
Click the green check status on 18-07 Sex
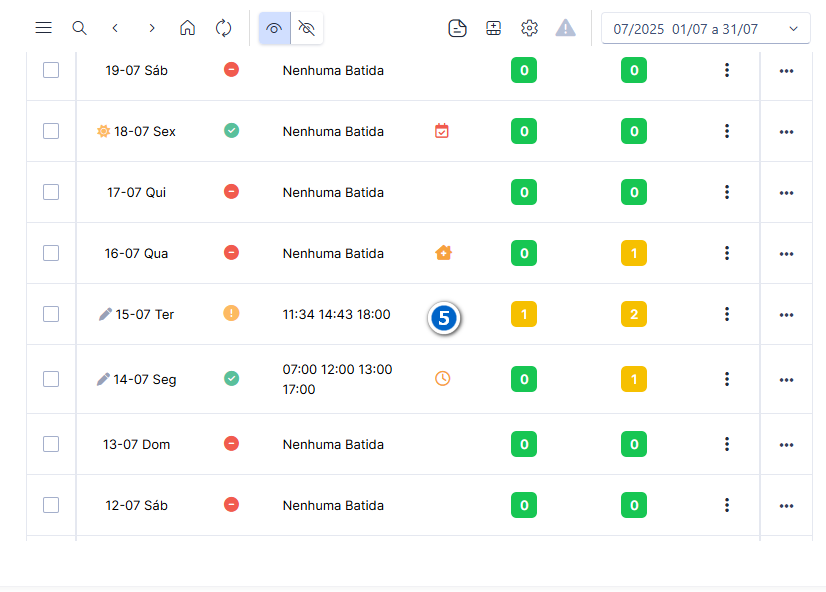pos(231,131)
